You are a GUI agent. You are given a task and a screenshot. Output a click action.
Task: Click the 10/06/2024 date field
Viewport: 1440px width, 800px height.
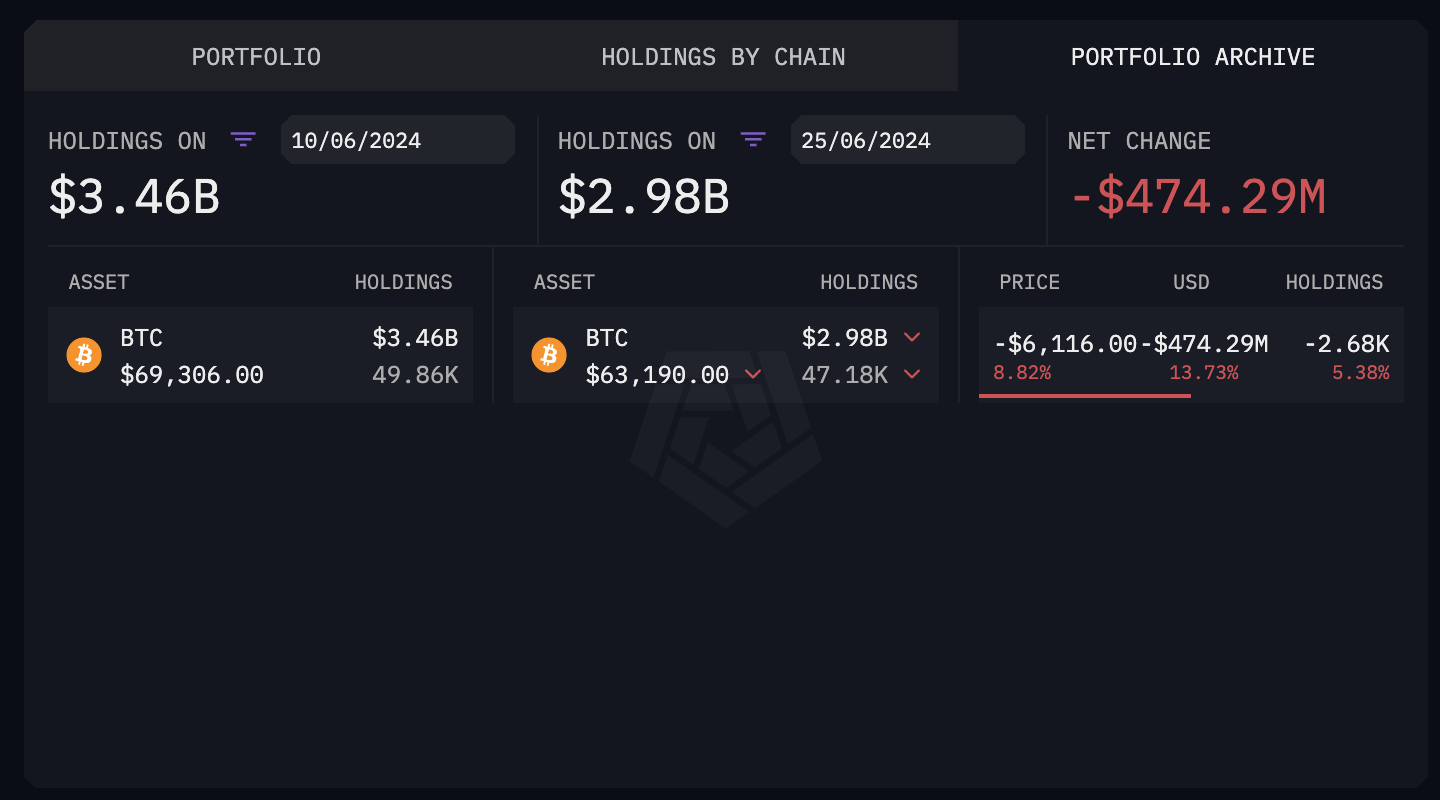point(397,140)
